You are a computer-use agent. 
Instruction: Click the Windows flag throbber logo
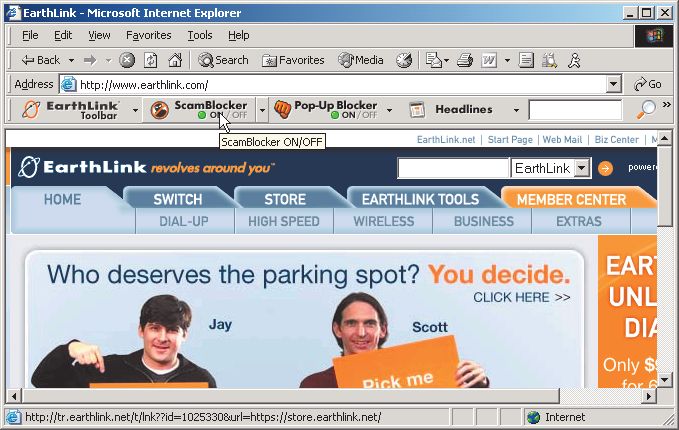pos(655,36)
